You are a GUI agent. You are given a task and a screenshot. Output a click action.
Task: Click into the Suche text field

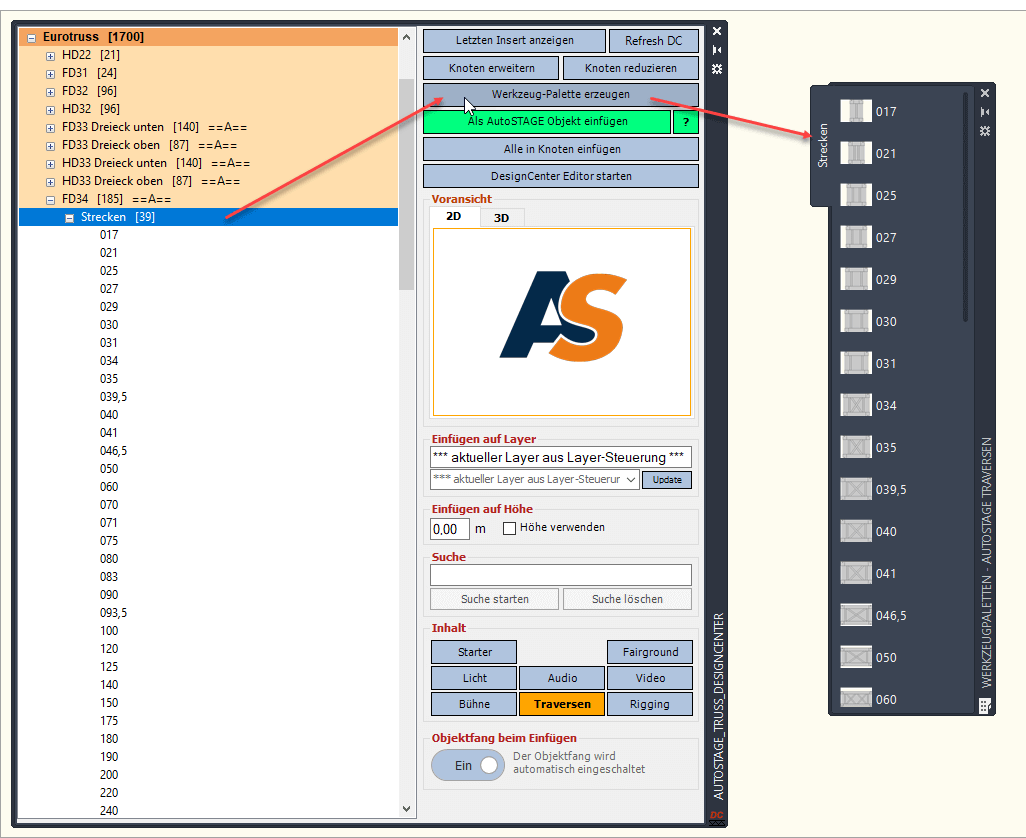561,574
